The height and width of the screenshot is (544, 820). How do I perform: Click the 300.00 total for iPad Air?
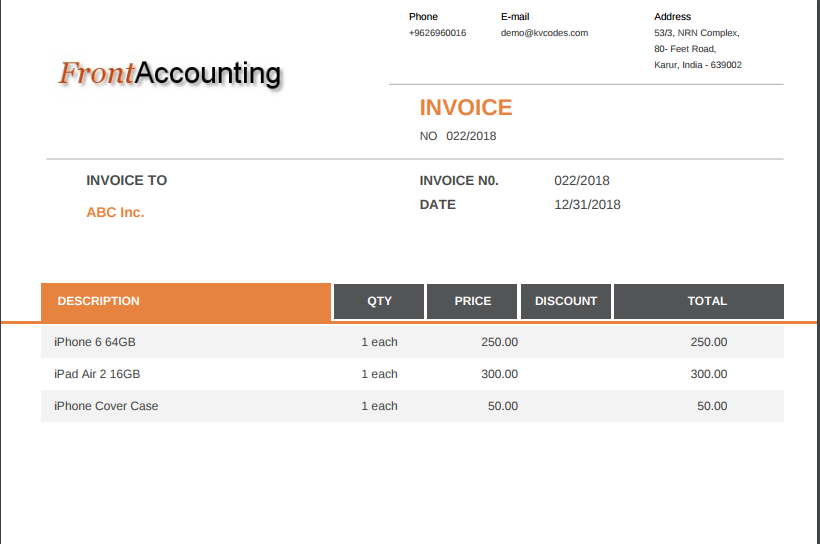click(x=708, y=374)
